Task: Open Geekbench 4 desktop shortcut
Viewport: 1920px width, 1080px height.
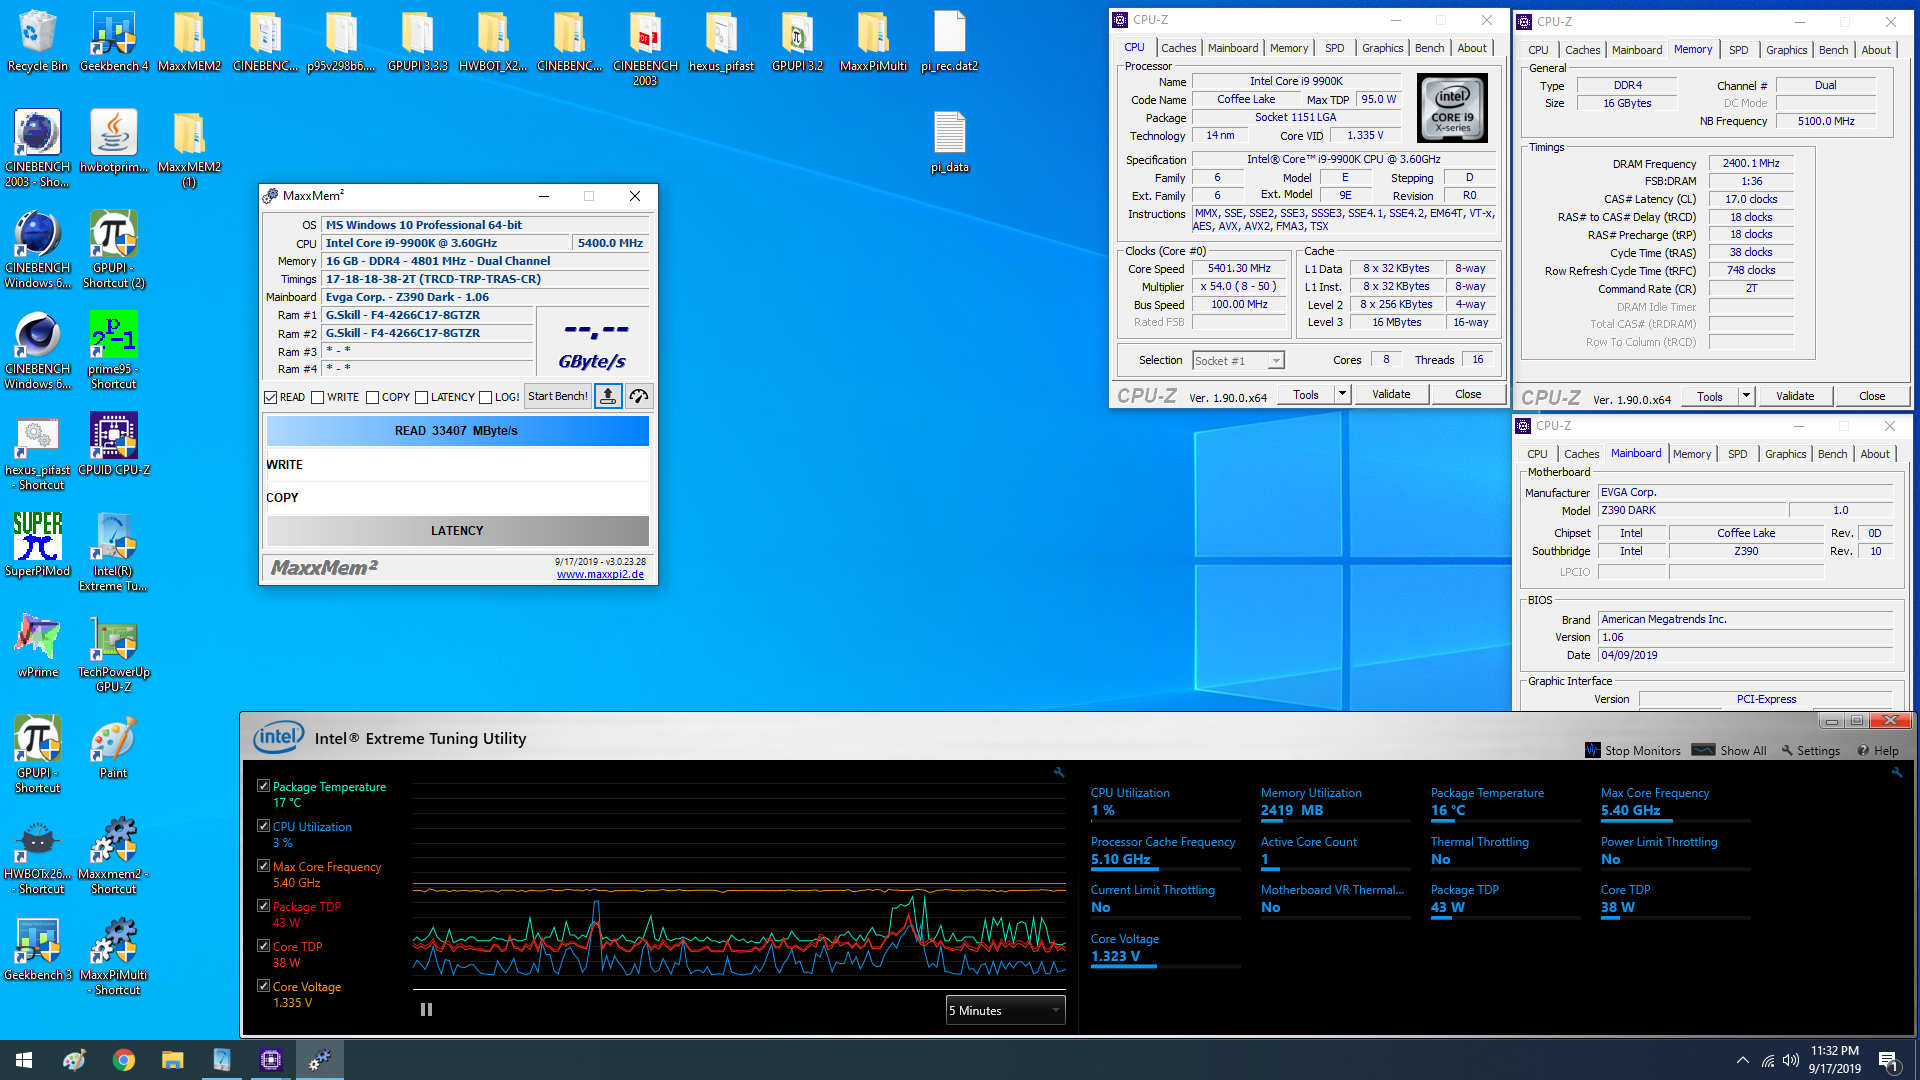Action: tap(114, 41)
